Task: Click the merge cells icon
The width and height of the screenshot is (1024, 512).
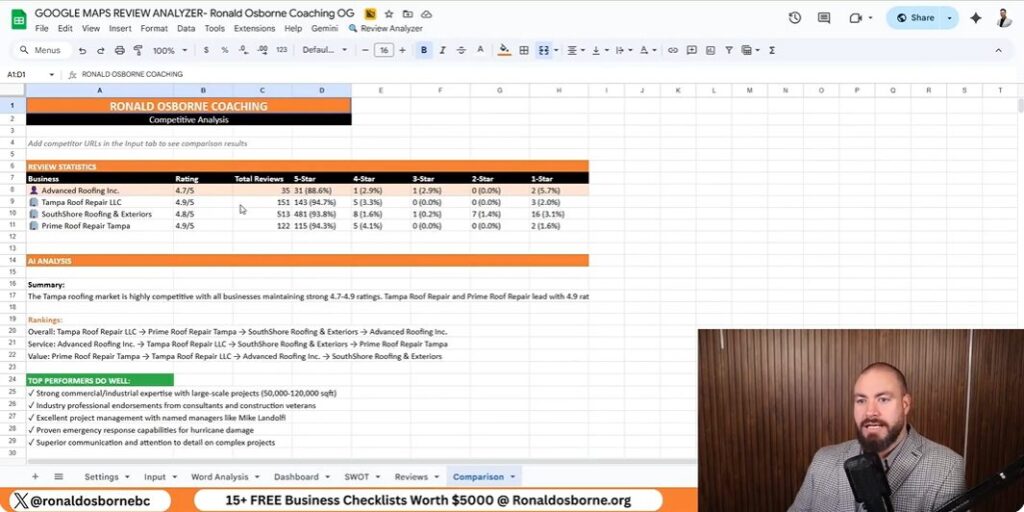Action: click(x=543, y=50)
